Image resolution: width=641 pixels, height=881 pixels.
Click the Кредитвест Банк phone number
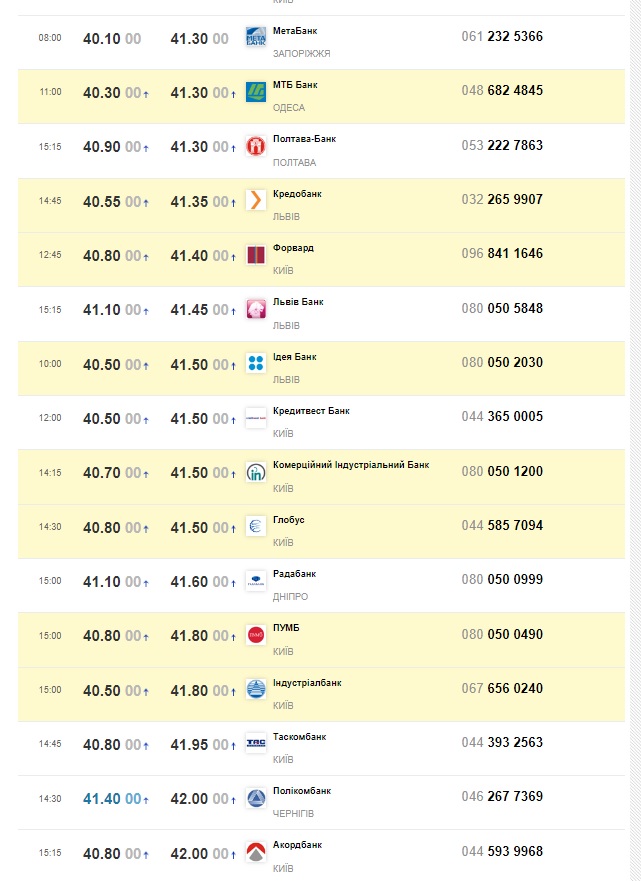click(x=502, y=417)
